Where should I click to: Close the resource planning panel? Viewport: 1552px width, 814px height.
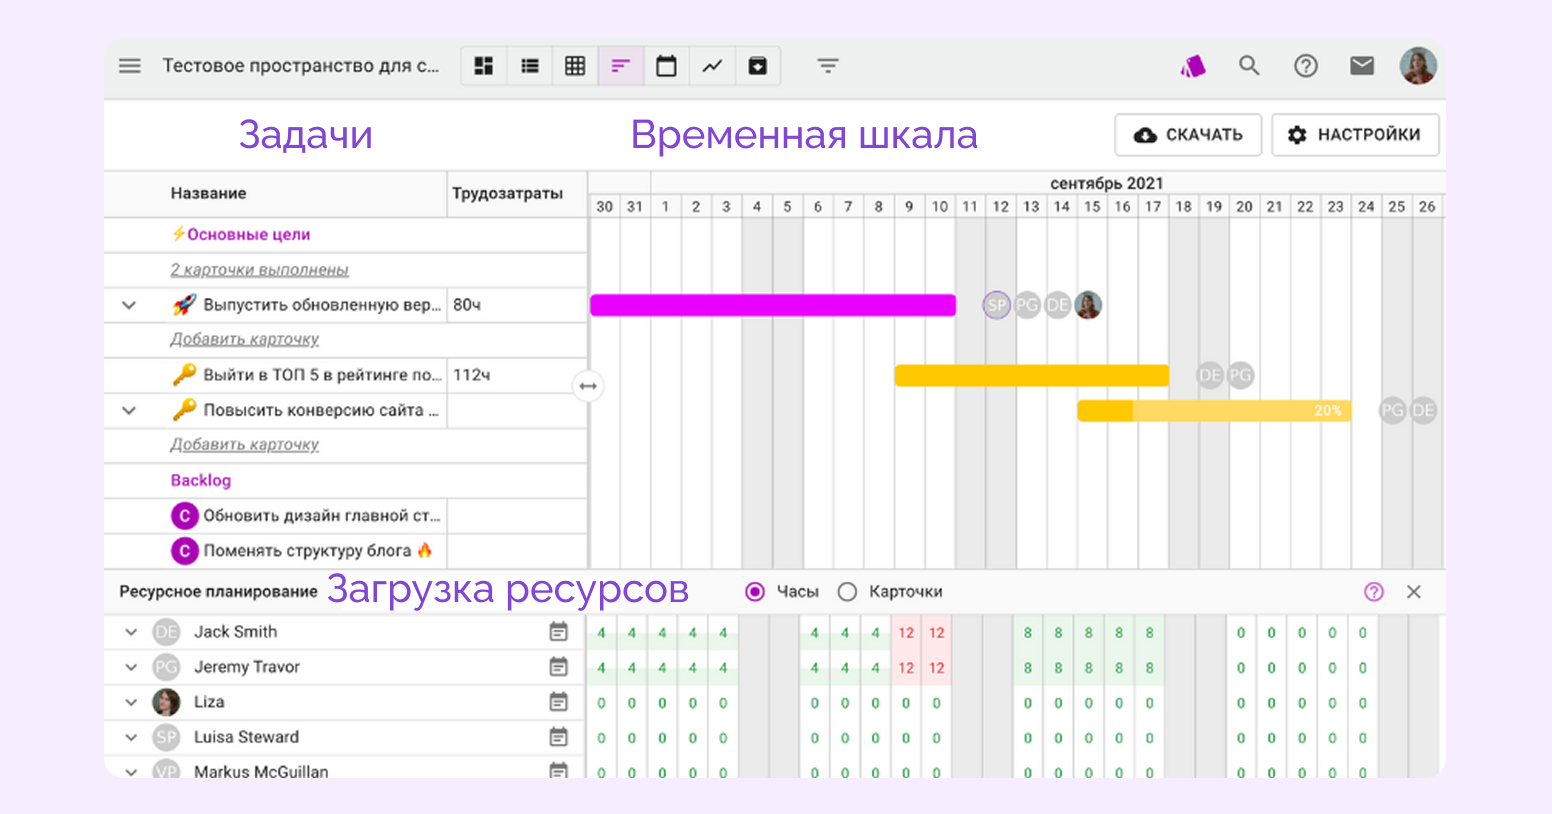tap(1414, 592)
